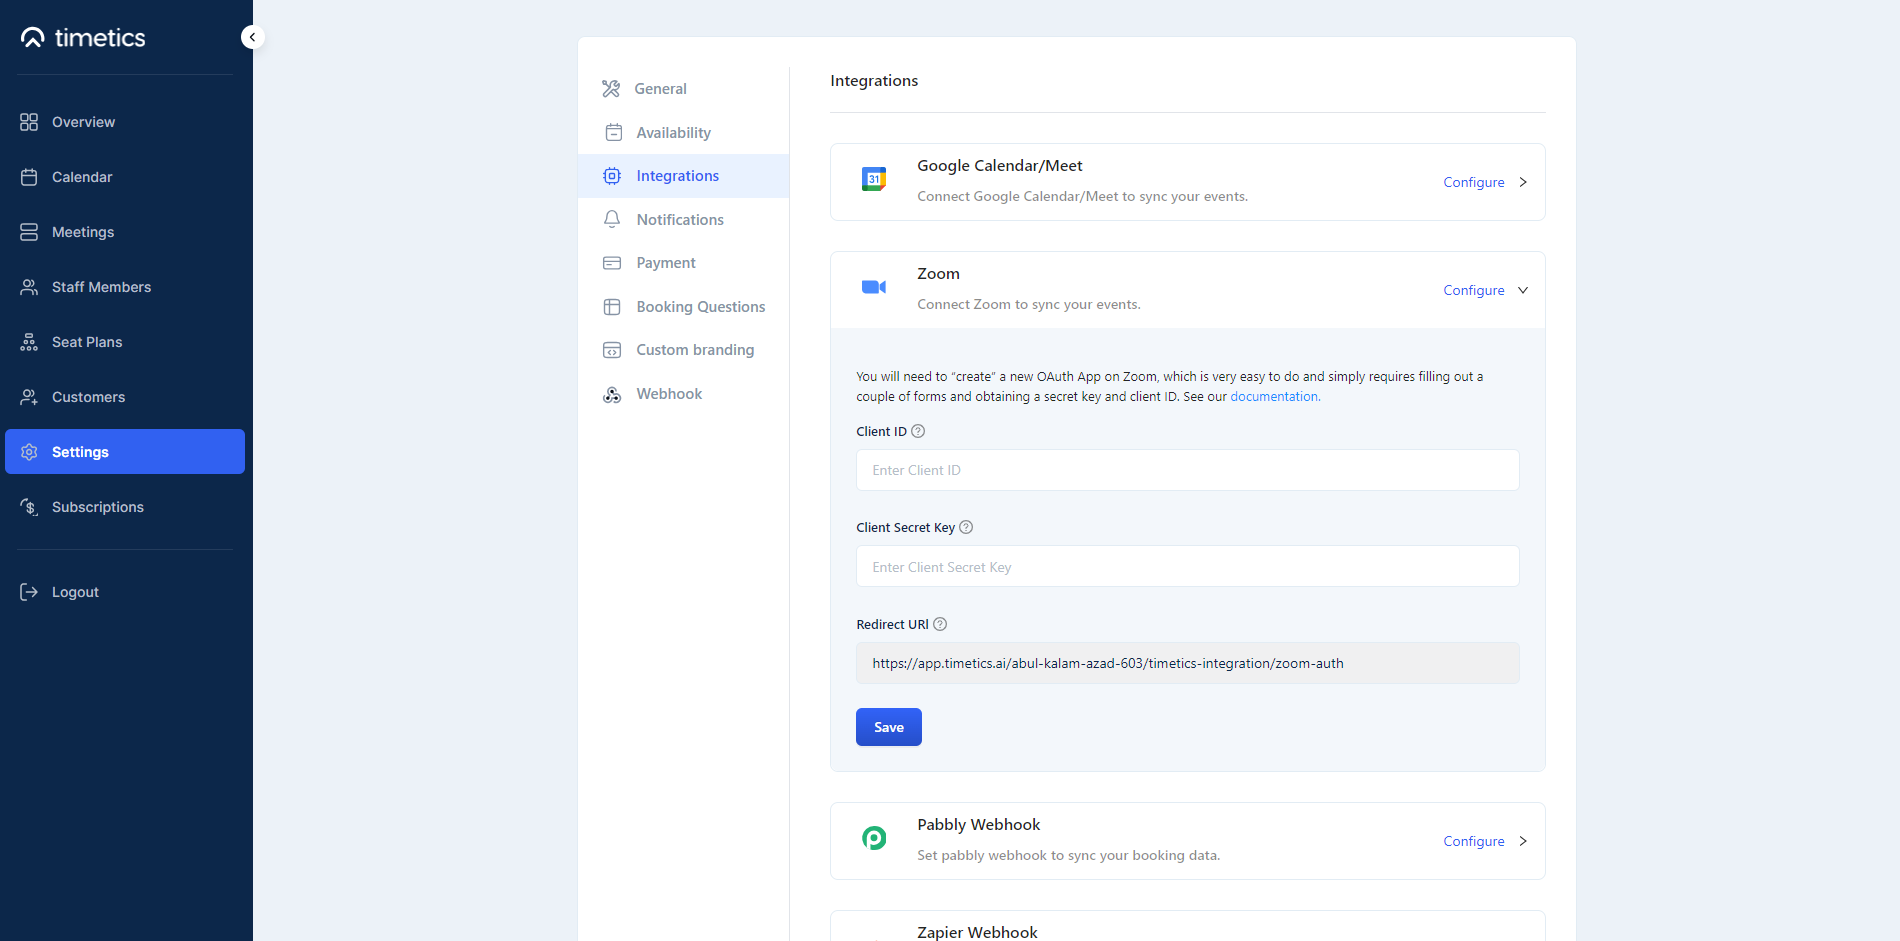Open the Zoom documentation link
Image resolution: width=1900 pixels, height=941 pixels.
(1274, 396)
